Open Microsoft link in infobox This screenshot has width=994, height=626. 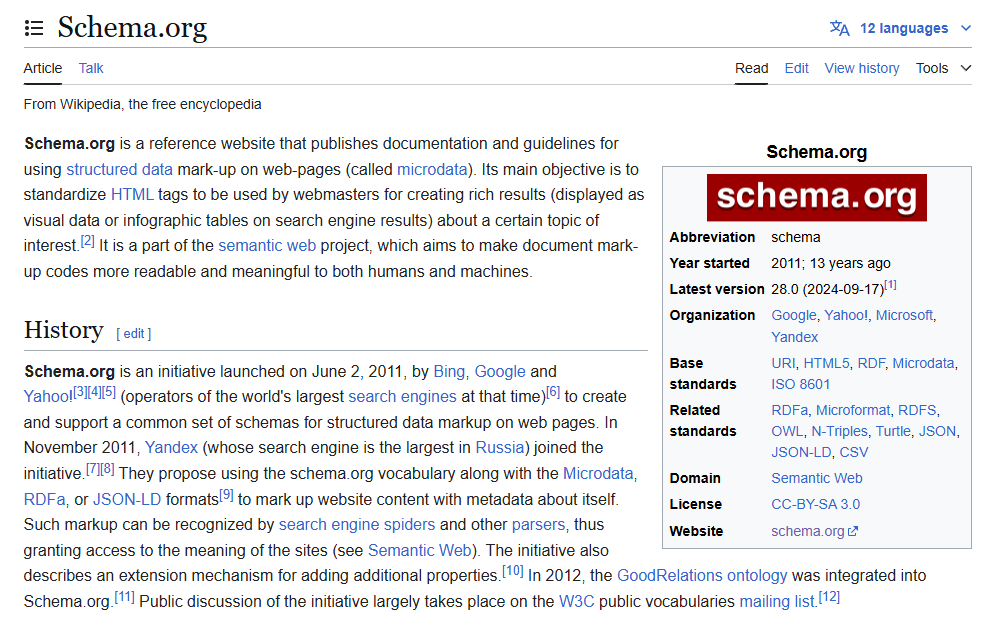tap(904, 315)
